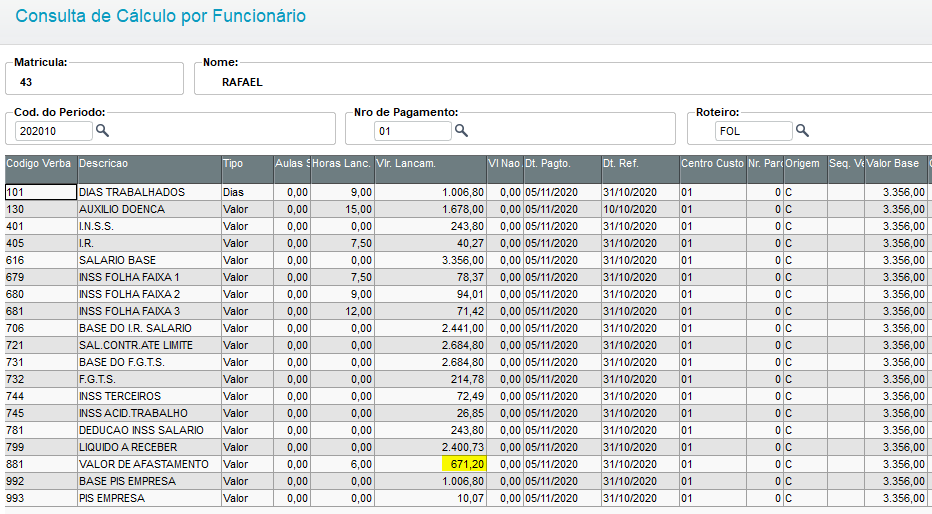The image size is (932, 514).
Task: Click the Centro Custo column header
Action: [713, 169]
